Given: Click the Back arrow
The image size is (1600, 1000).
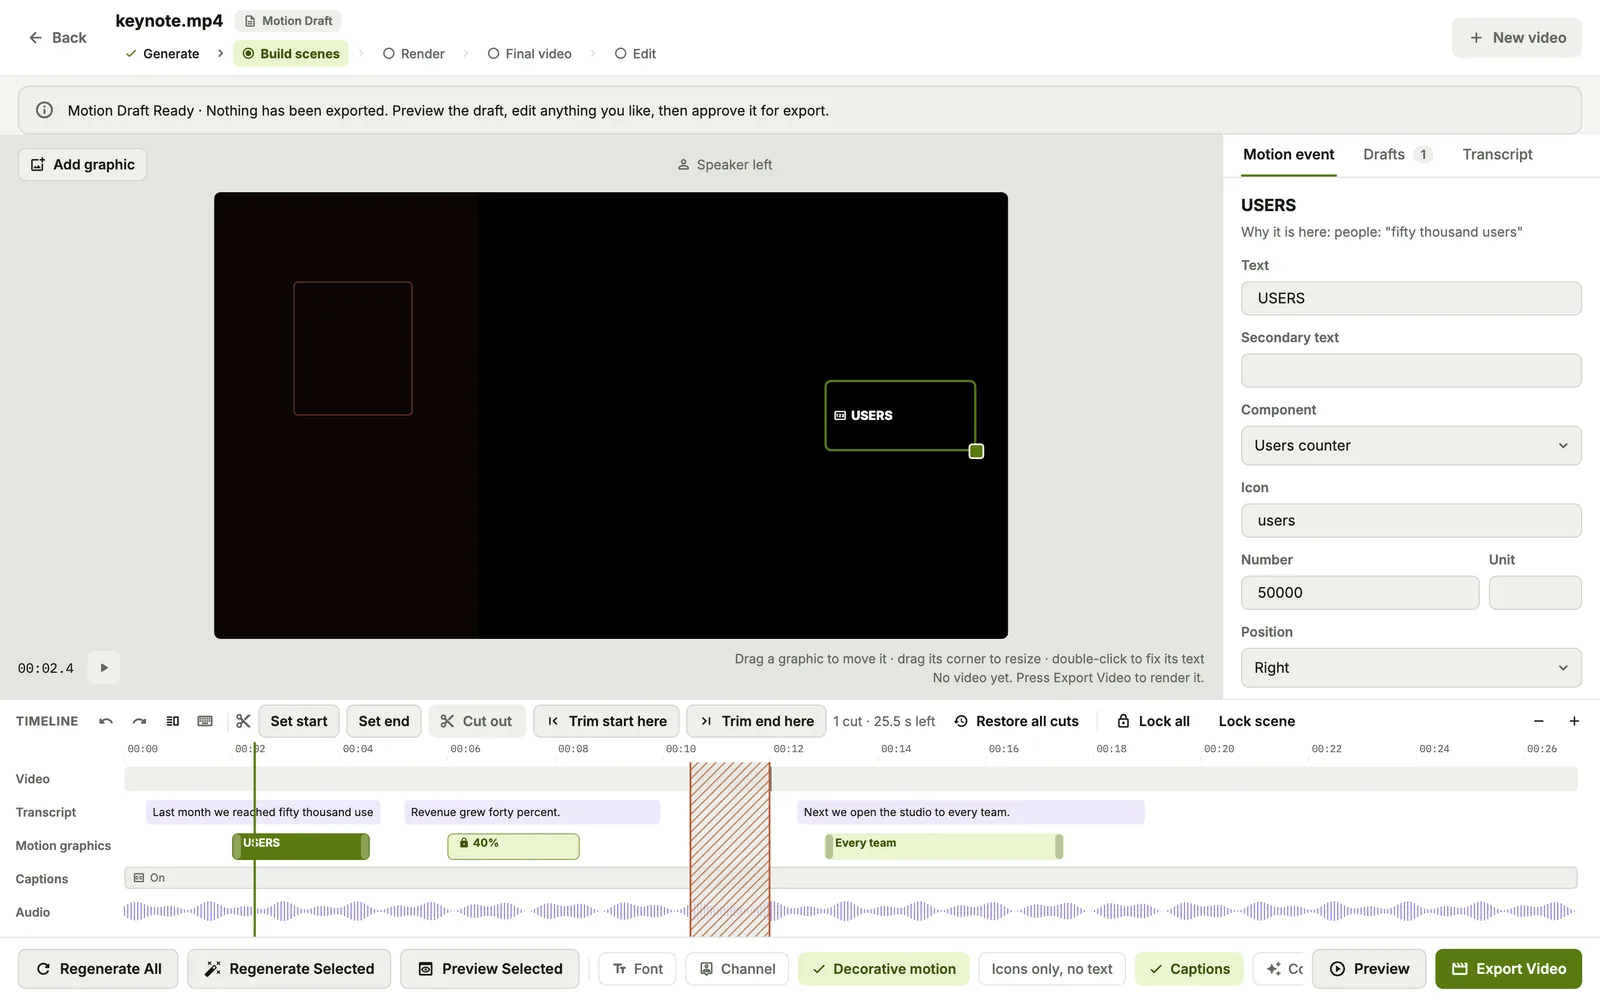Looking at the screenshot, I should click(36, 38).
